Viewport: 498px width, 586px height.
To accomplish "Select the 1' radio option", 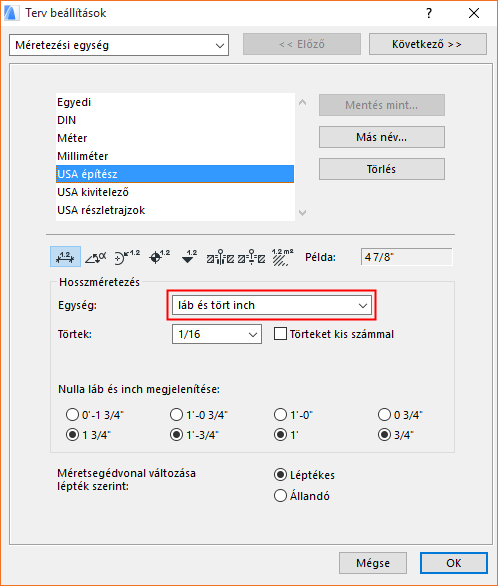I will pyautogui.click(x=280, y=435).
